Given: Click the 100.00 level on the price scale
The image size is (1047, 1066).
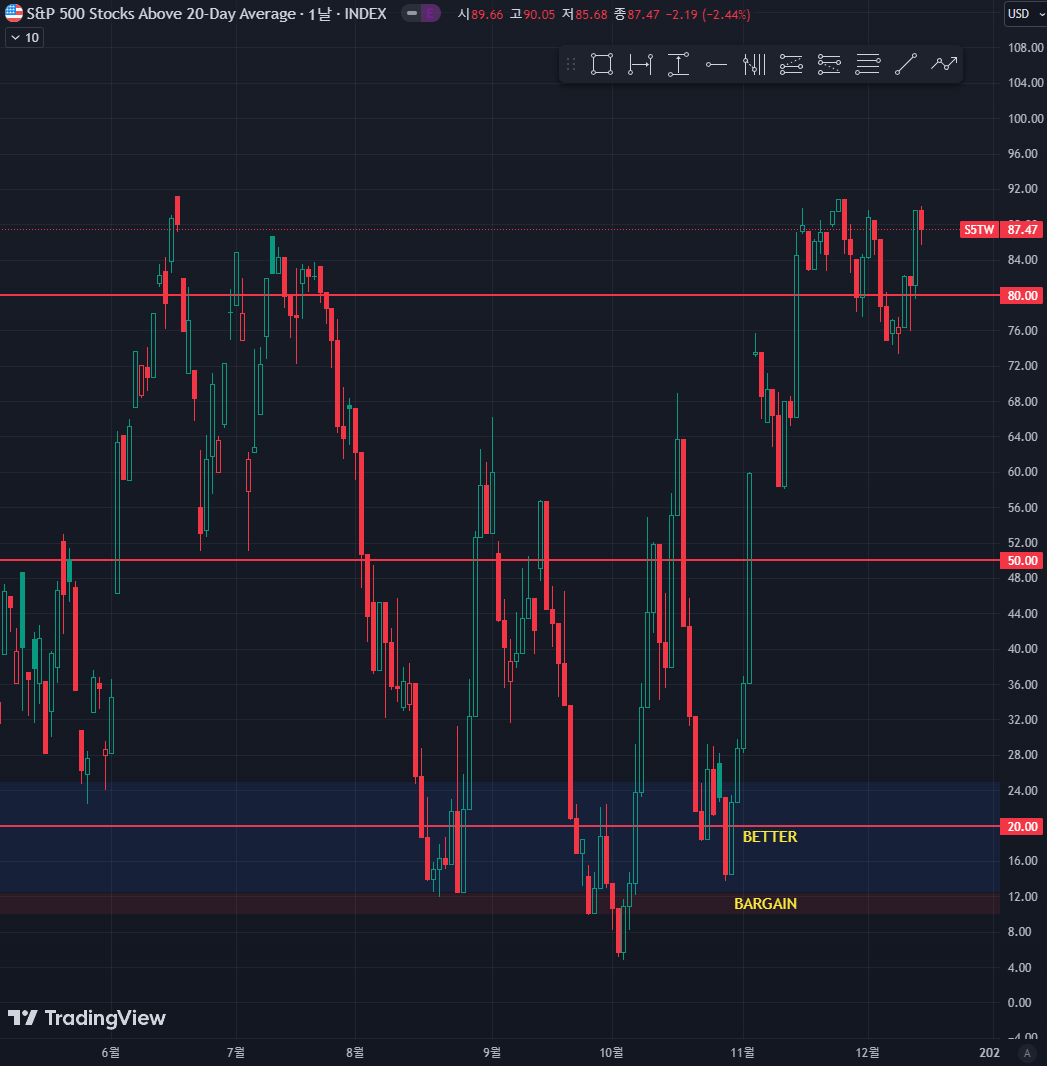Looking at the screenshot, I should [1025, 118].
